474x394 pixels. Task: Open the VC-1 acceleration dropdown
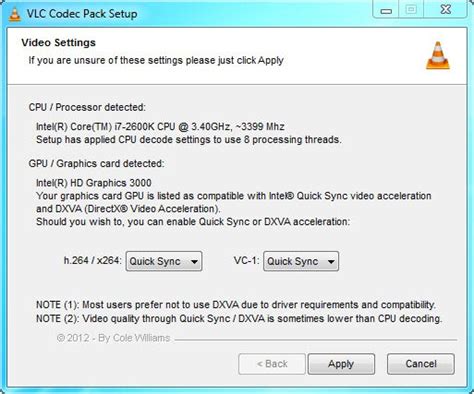pyautogui.click(x=301, y=261)
